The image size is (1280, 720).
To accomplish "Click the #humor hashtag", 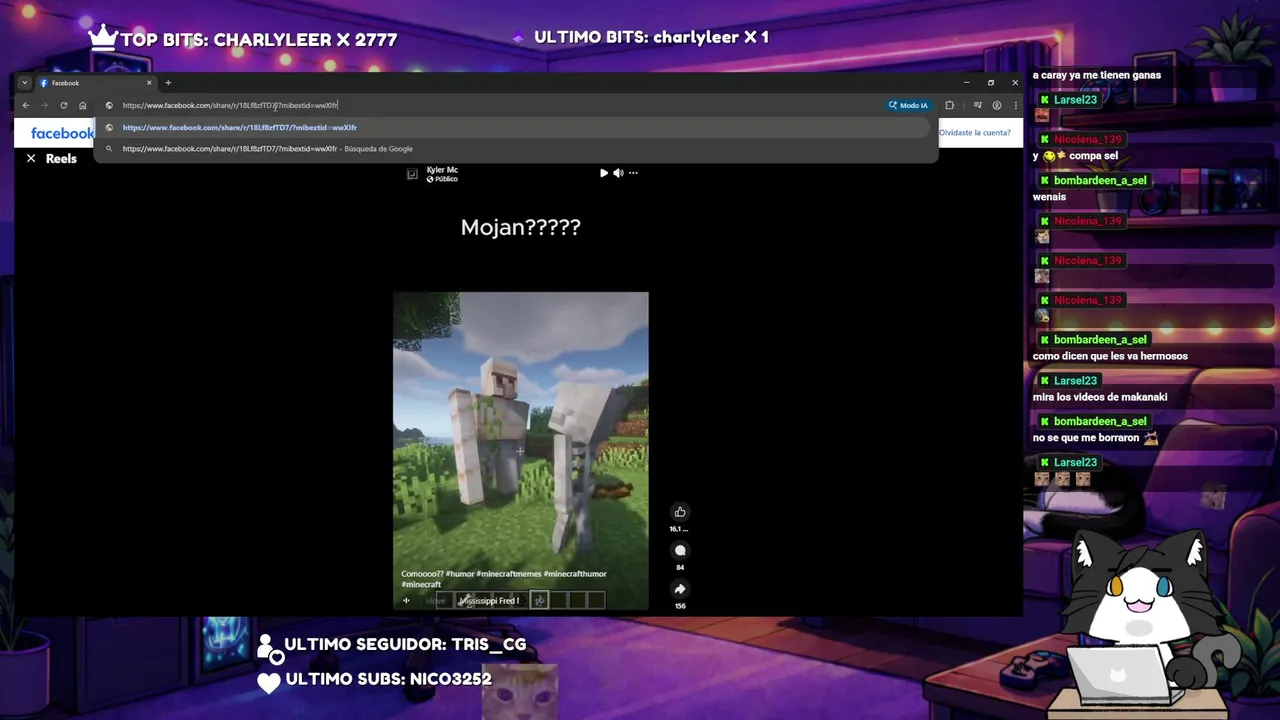I will coord(460,574).
